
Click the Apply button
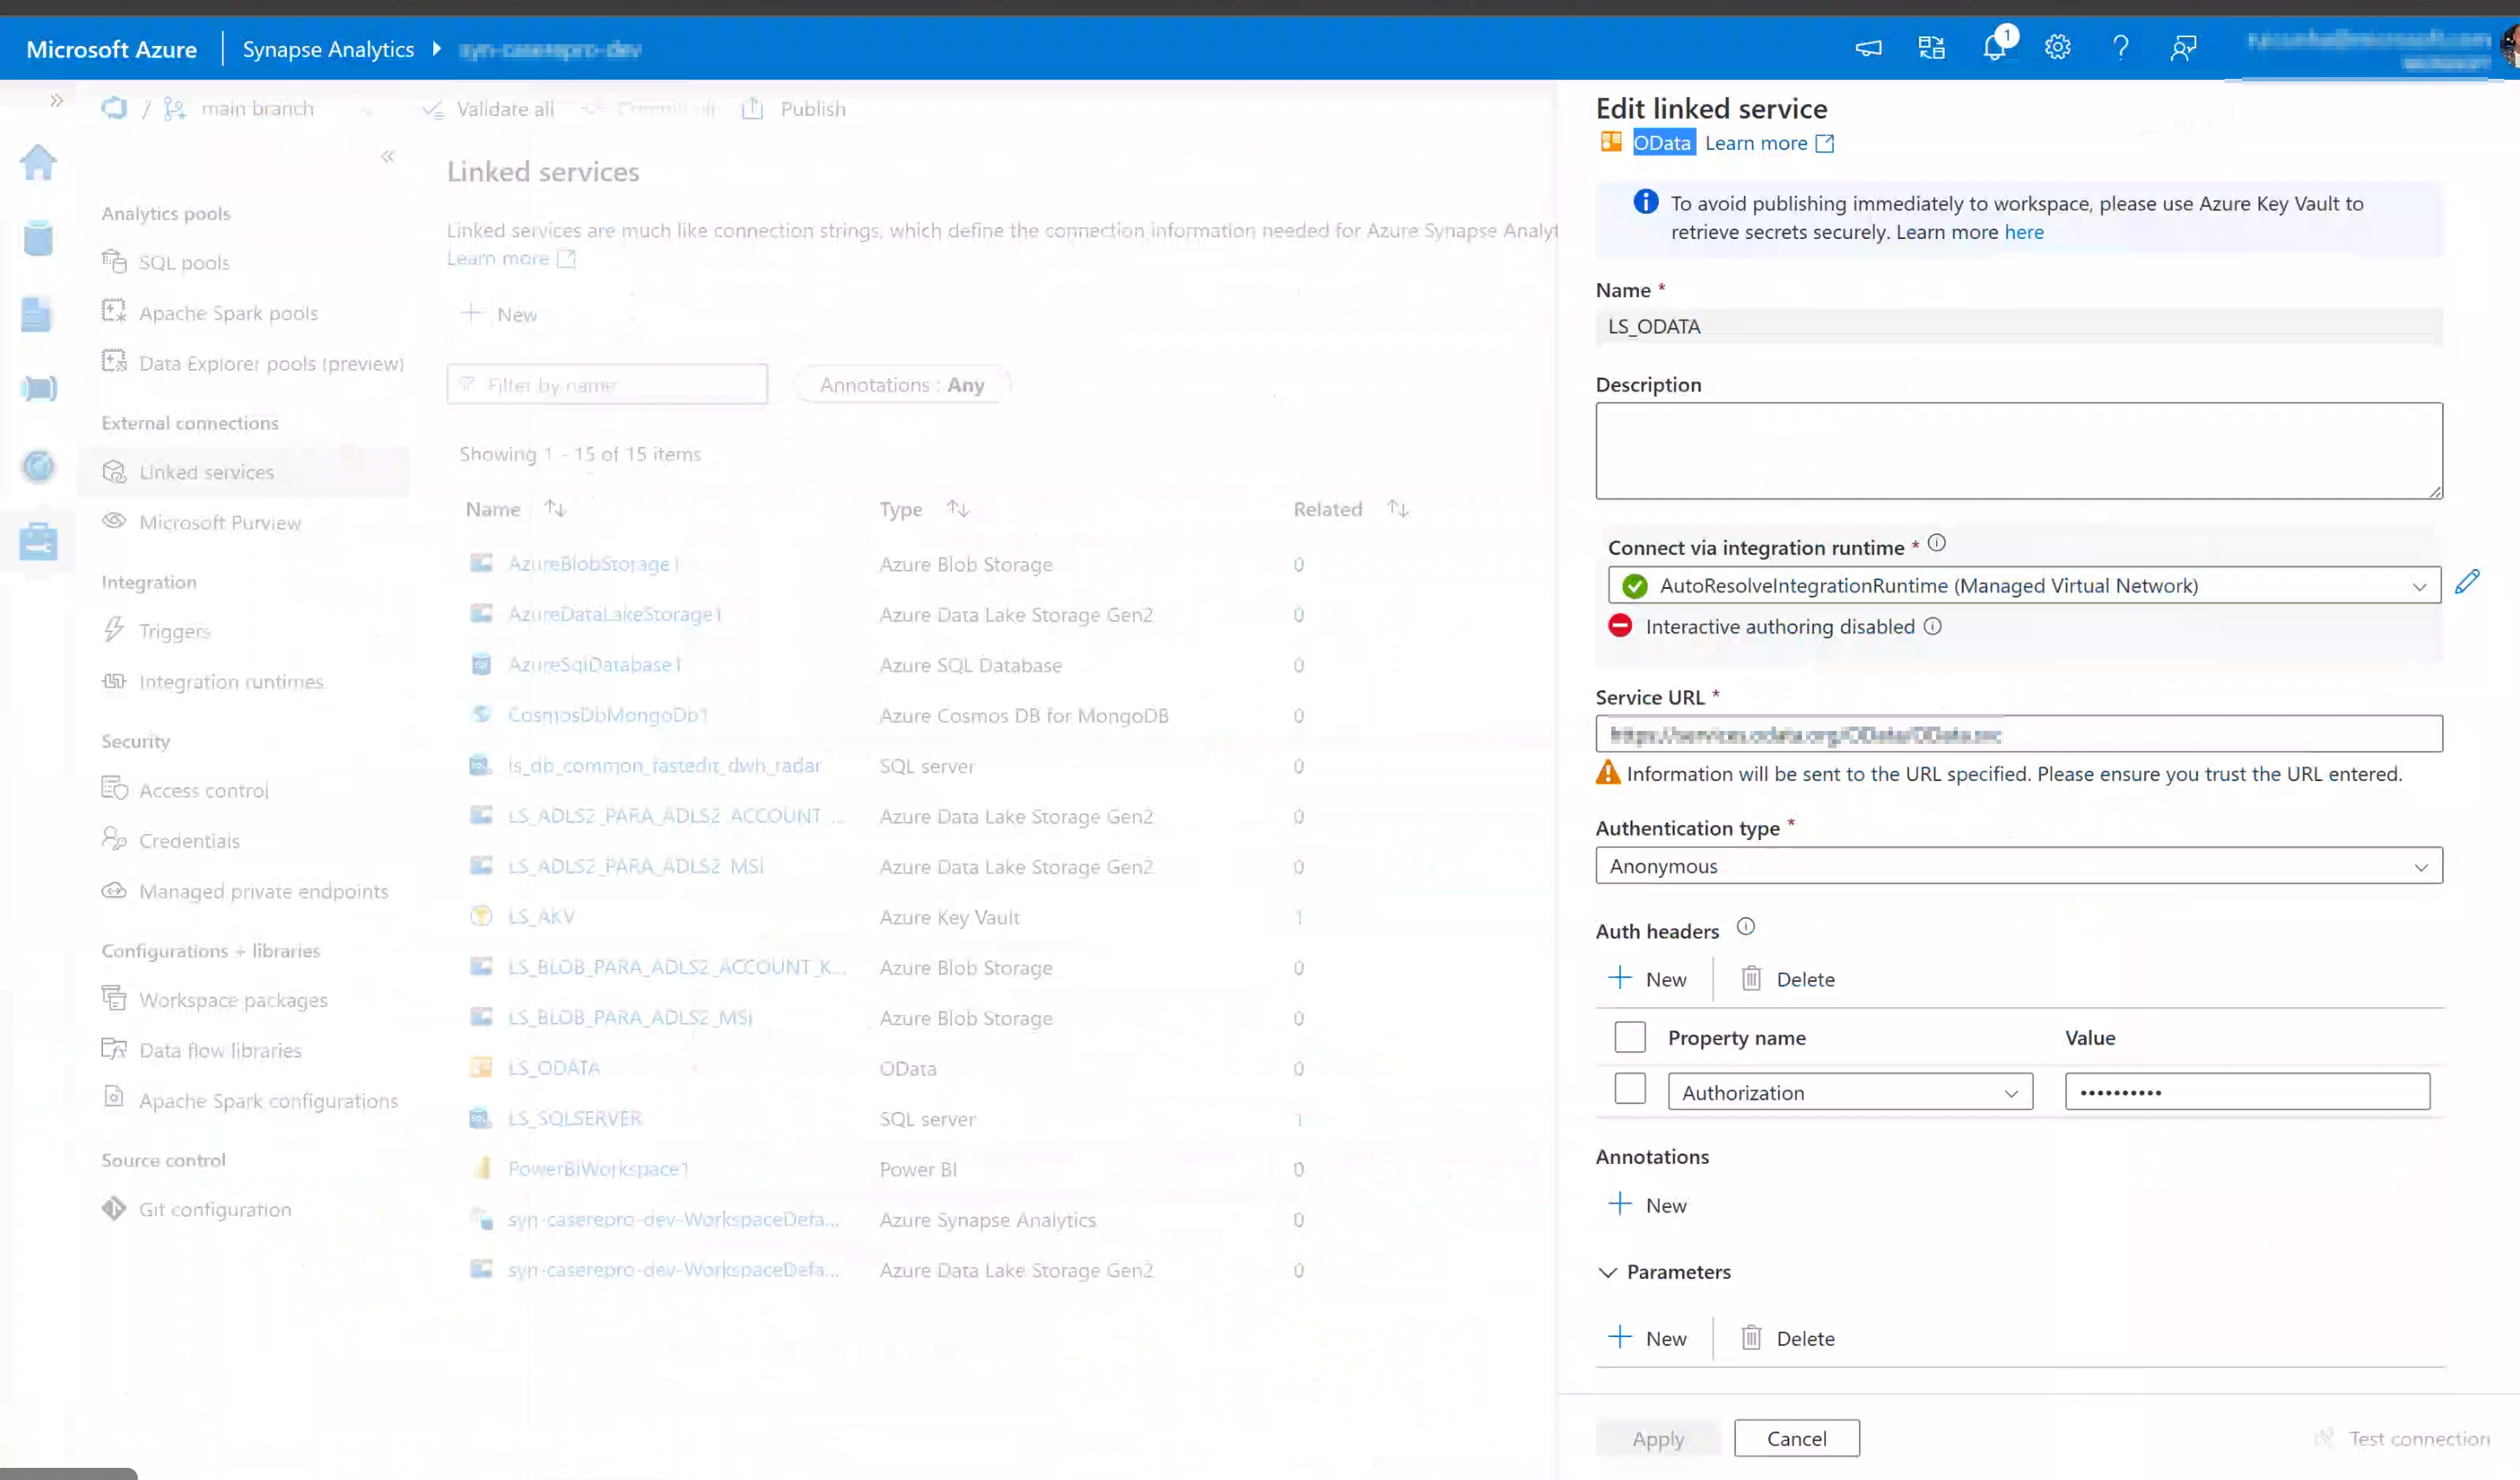[1657, 1438]
